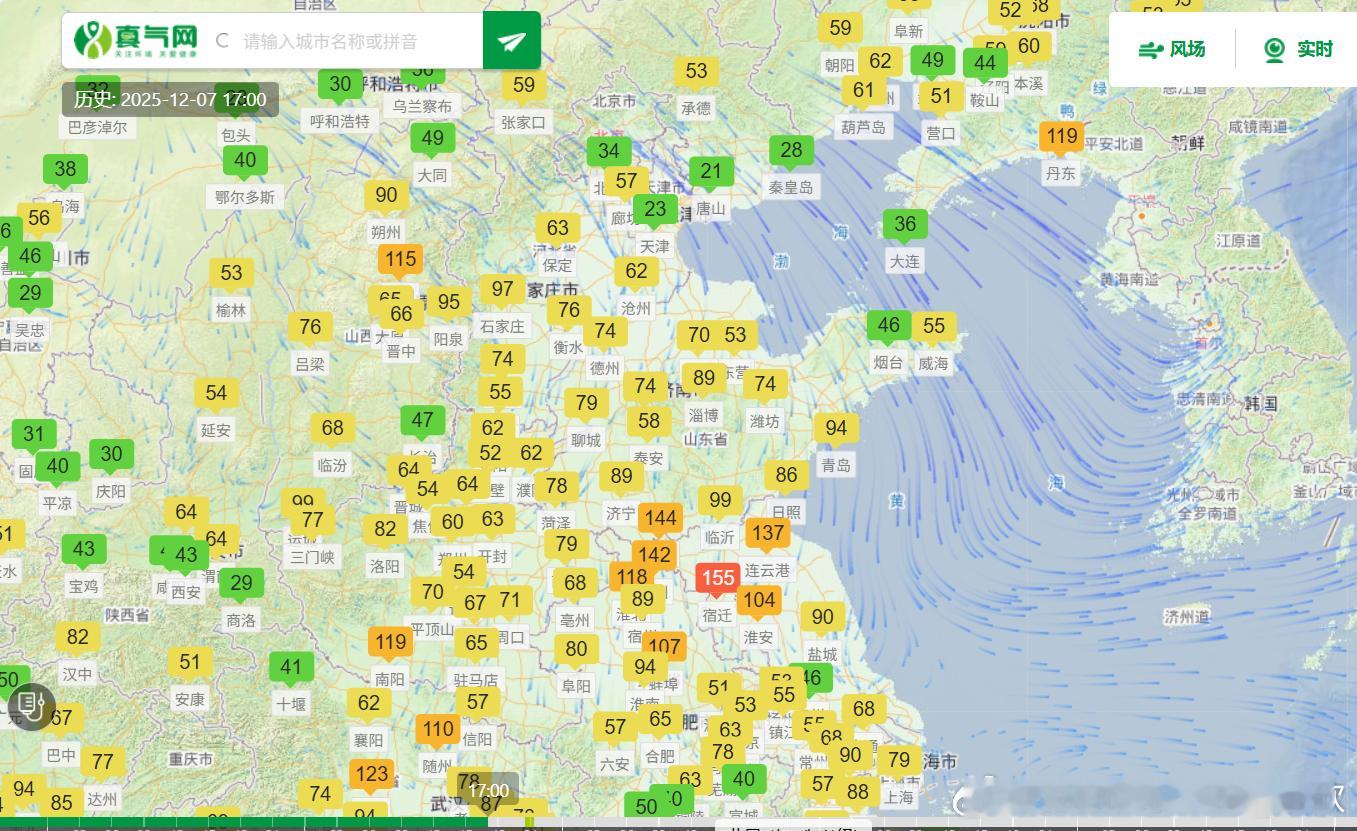Screen dimensions: 1357x831
Task: Open the 石家庄 marker showing 97
Action: click(502, 291)
